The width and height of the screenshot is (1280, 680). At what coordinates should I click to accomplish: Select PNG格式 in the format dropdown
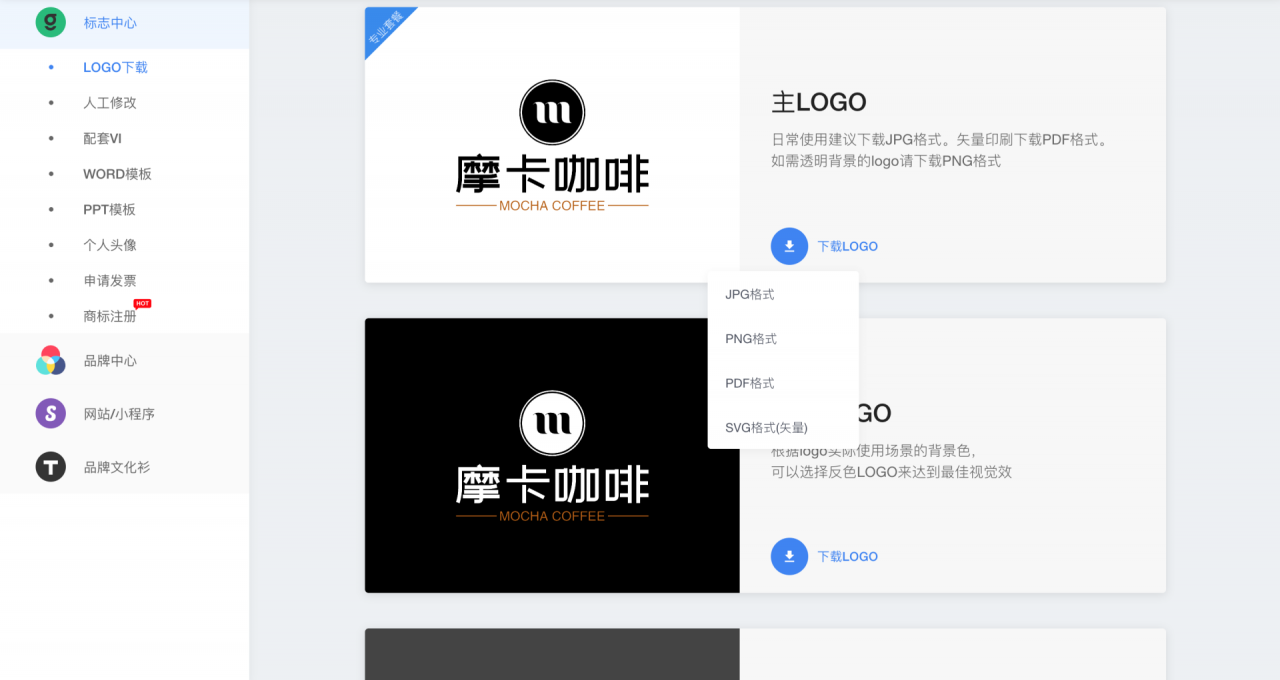750,338
